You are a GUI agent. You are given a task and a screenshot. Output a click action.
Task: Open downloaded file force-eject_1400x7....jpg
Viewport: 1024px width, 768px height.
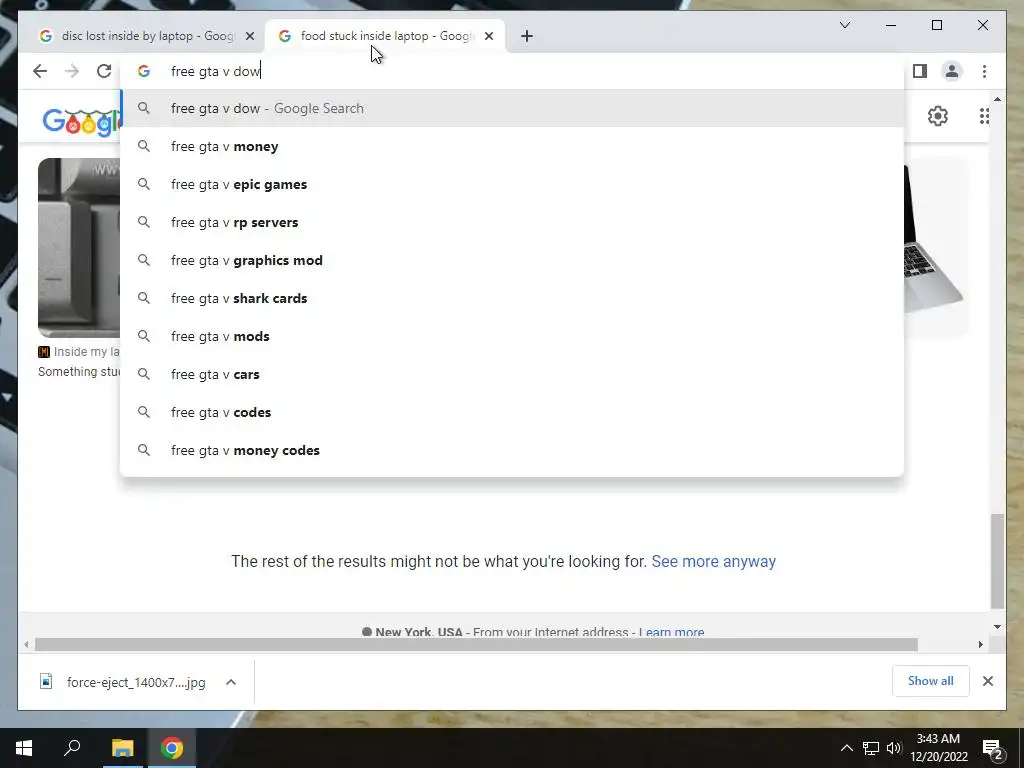123,682
